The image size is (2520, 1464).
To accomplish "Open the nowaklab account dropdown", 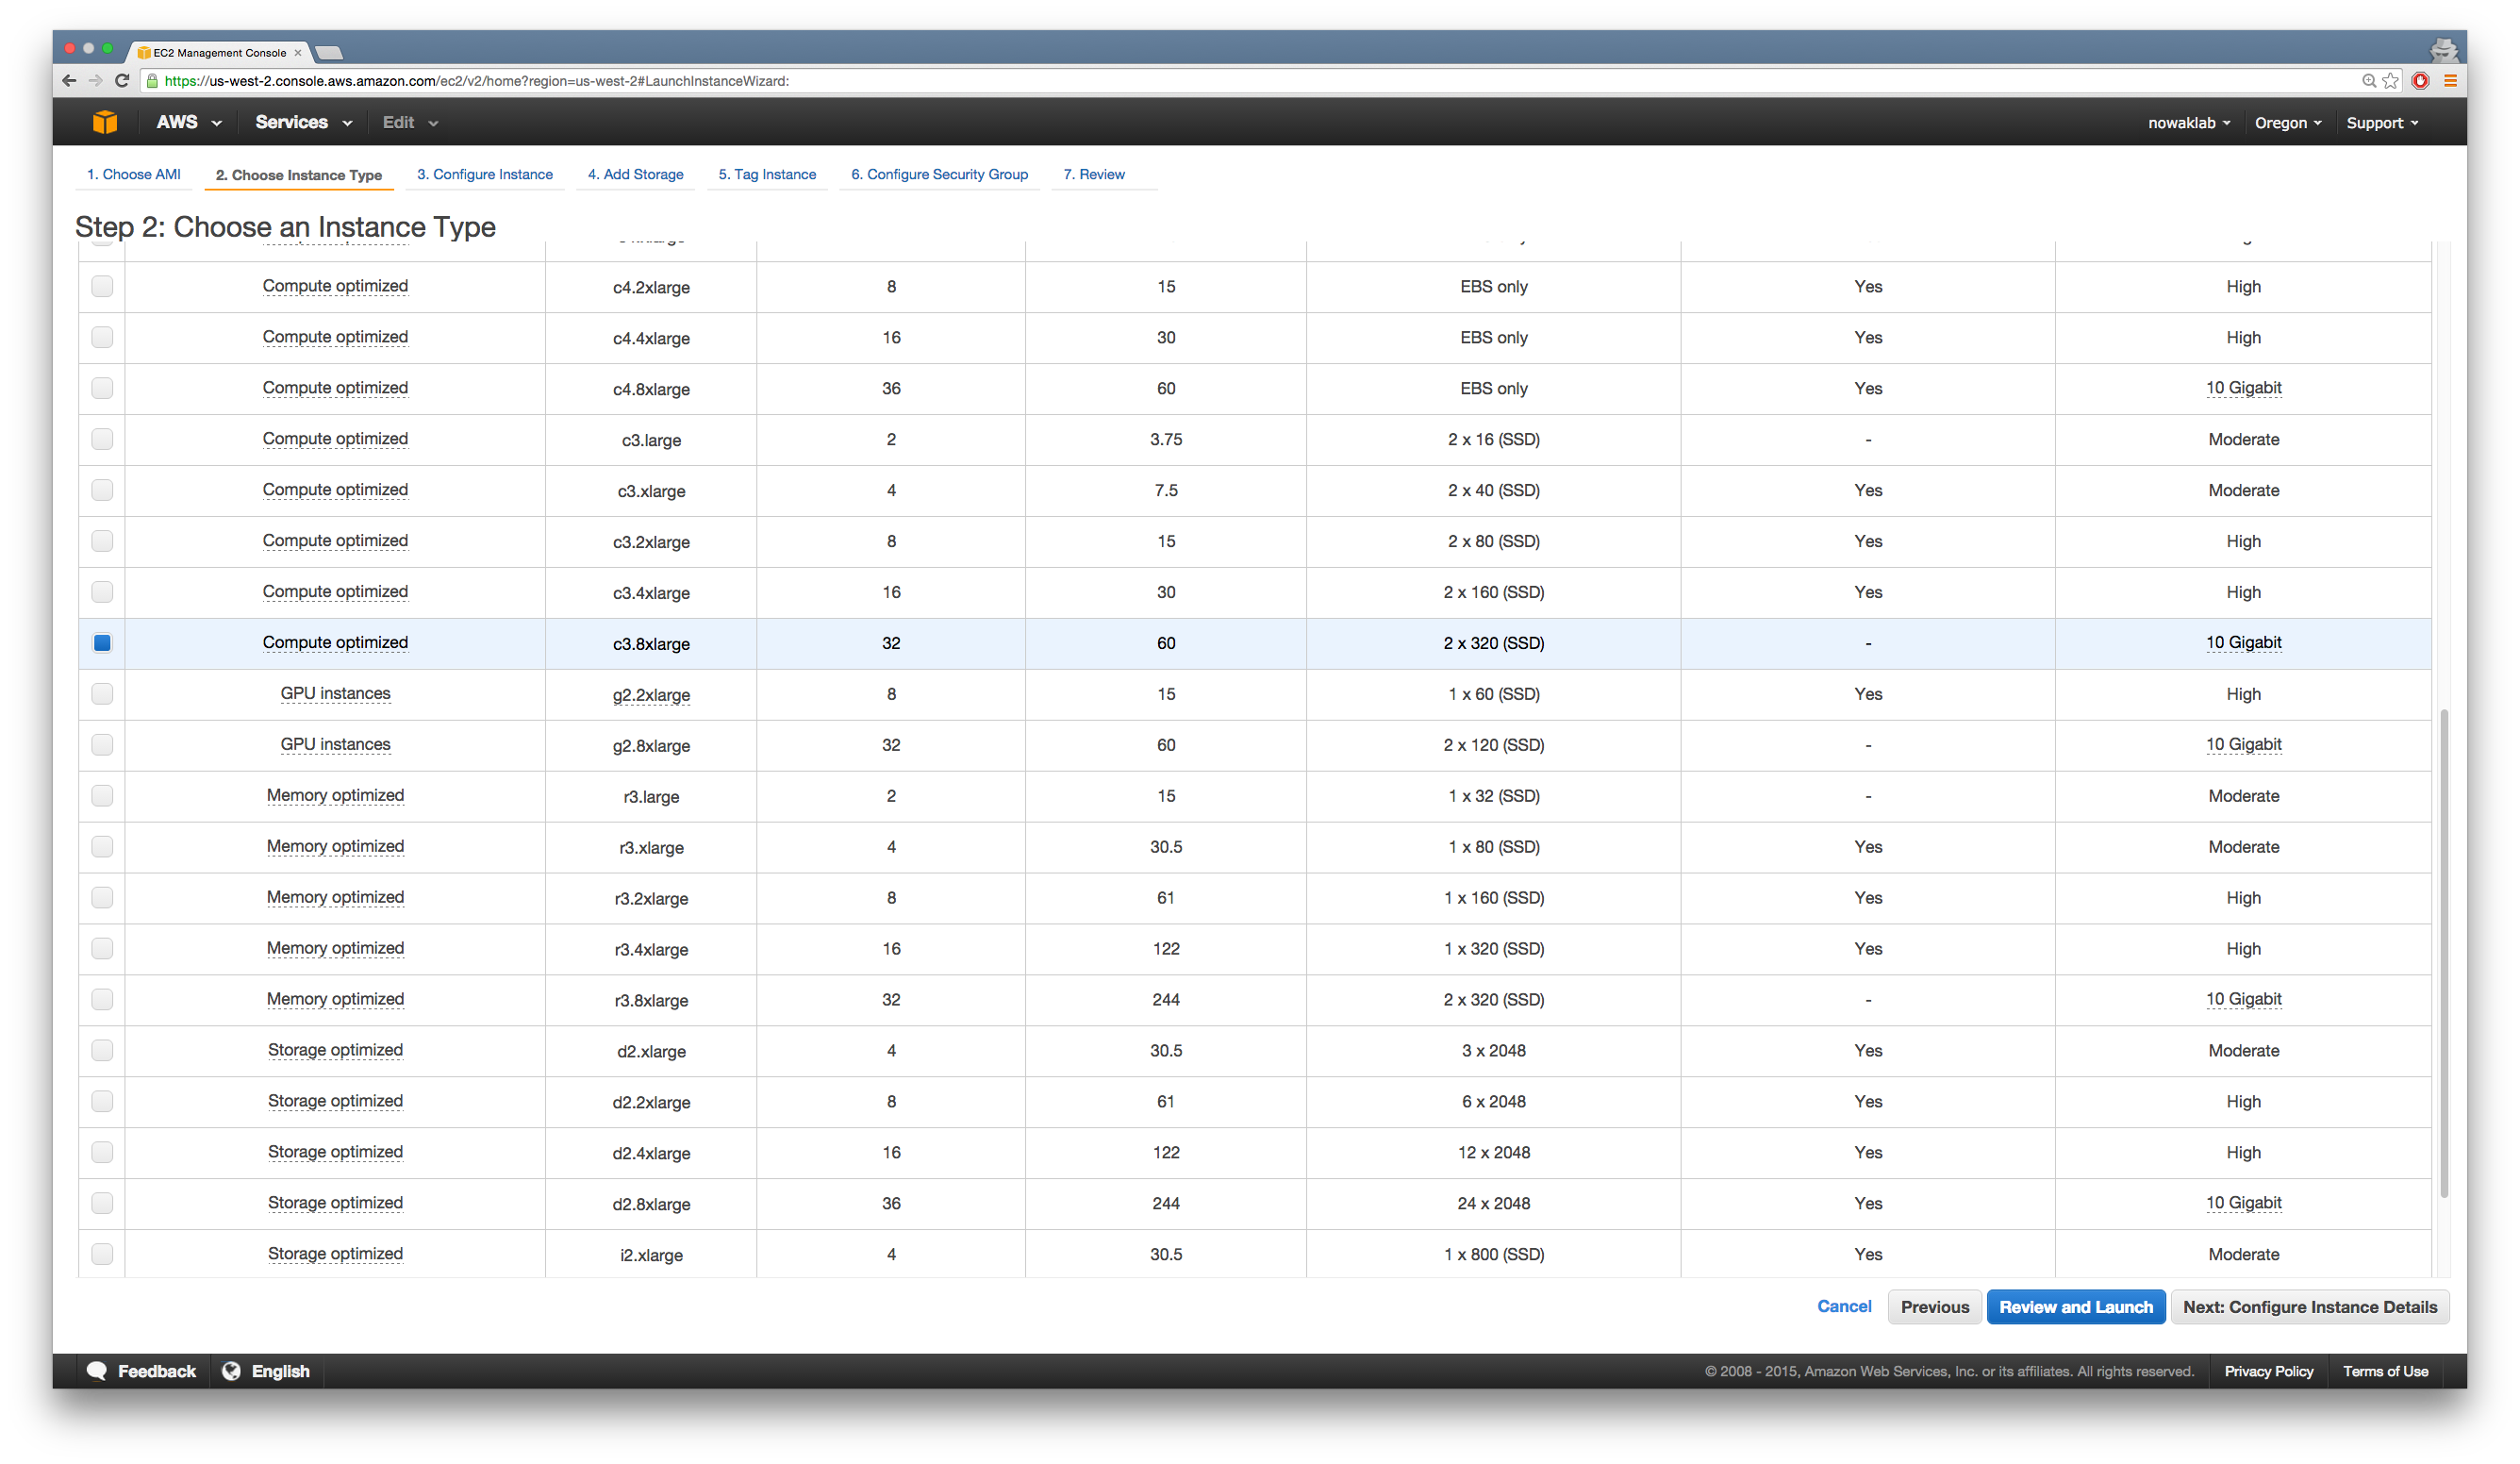I will click(2188, 123).
